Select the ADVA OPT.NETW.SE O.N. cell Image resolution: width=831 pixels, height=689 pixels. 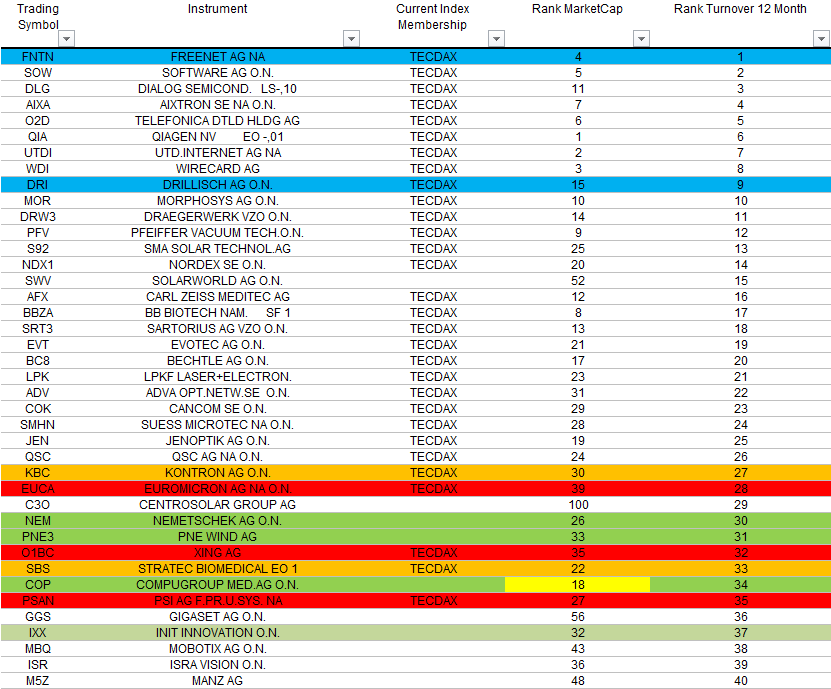coord(218,393)
